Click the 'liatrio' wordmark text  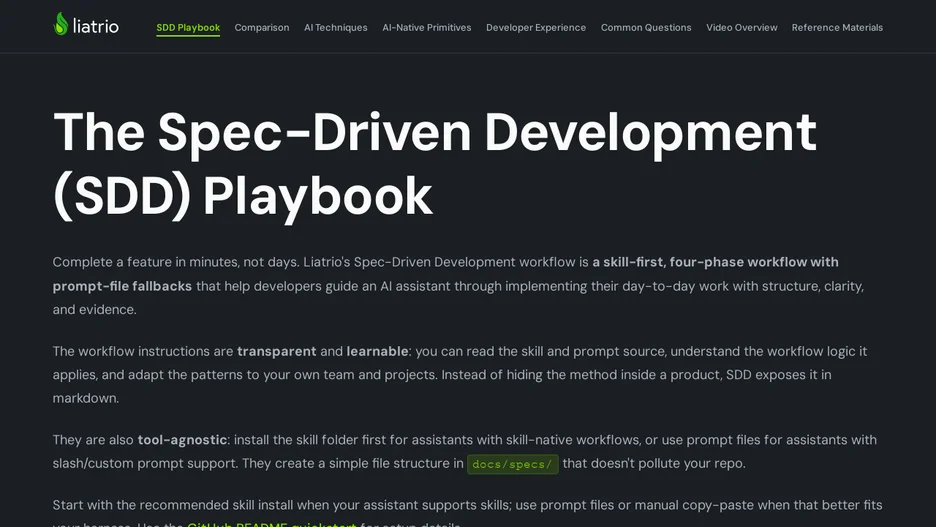96,26
